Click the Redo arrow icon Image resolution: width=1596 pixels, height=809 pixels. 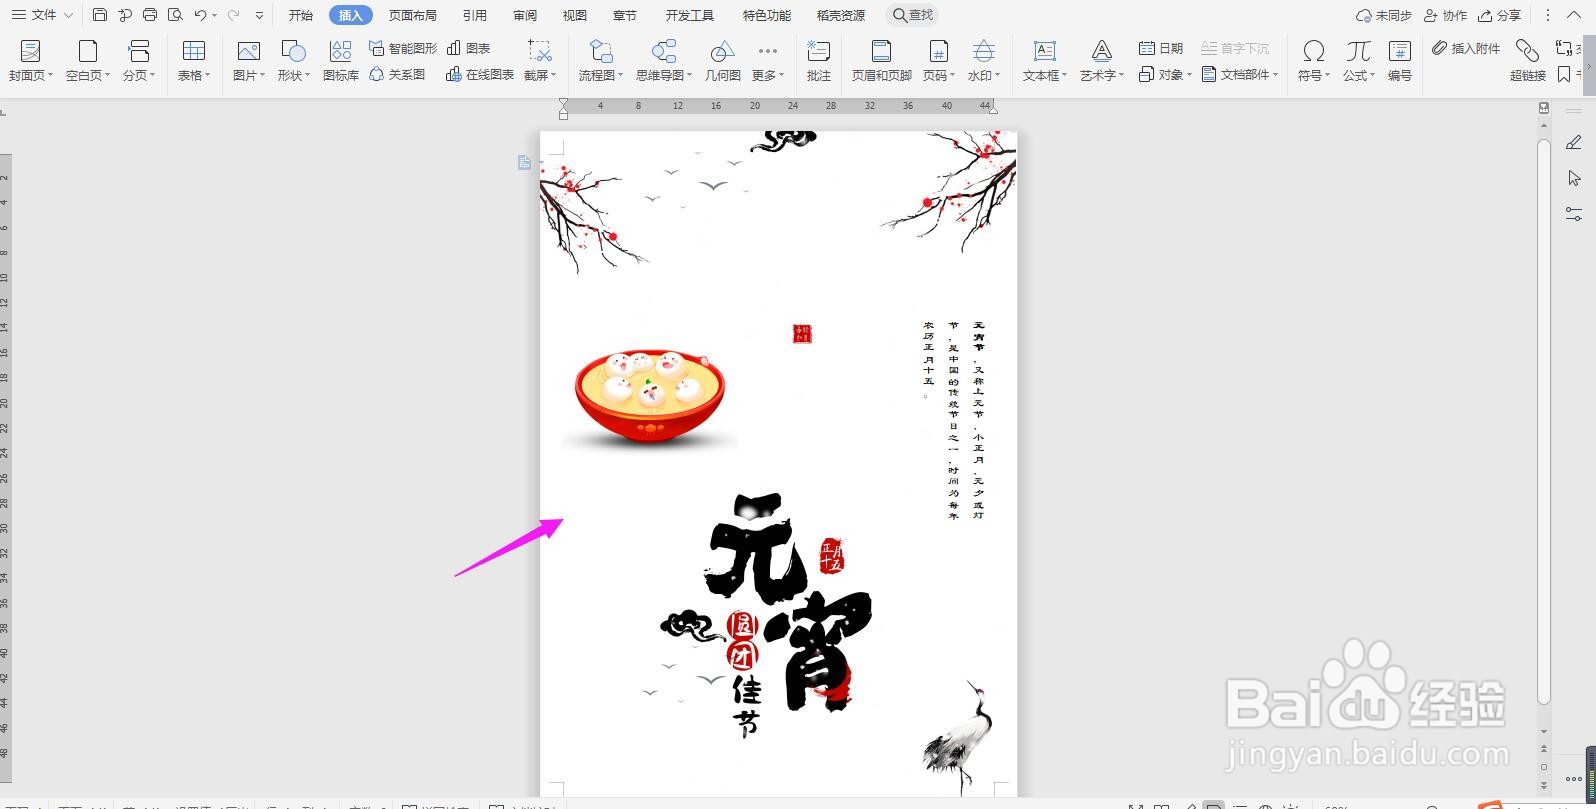coord(233,15)
